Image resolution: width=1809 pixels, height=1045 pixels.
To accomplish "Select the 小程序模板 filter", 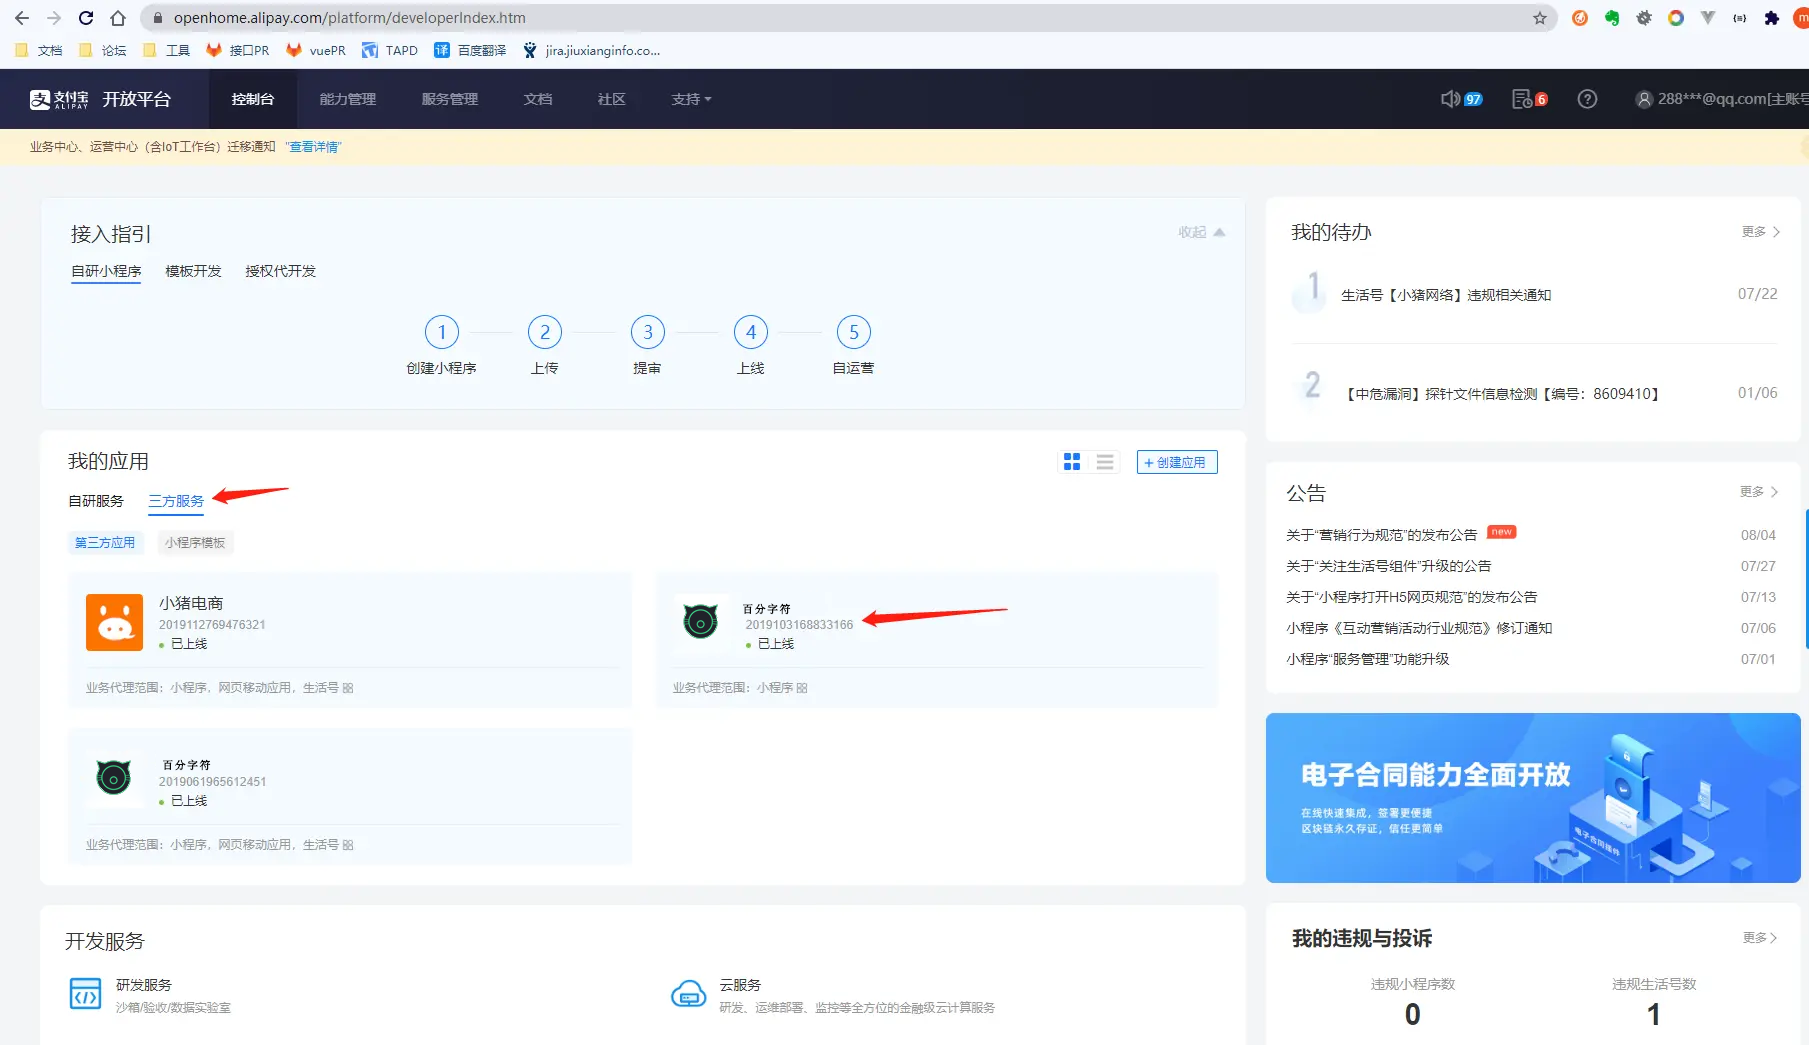I will (195, 542).
